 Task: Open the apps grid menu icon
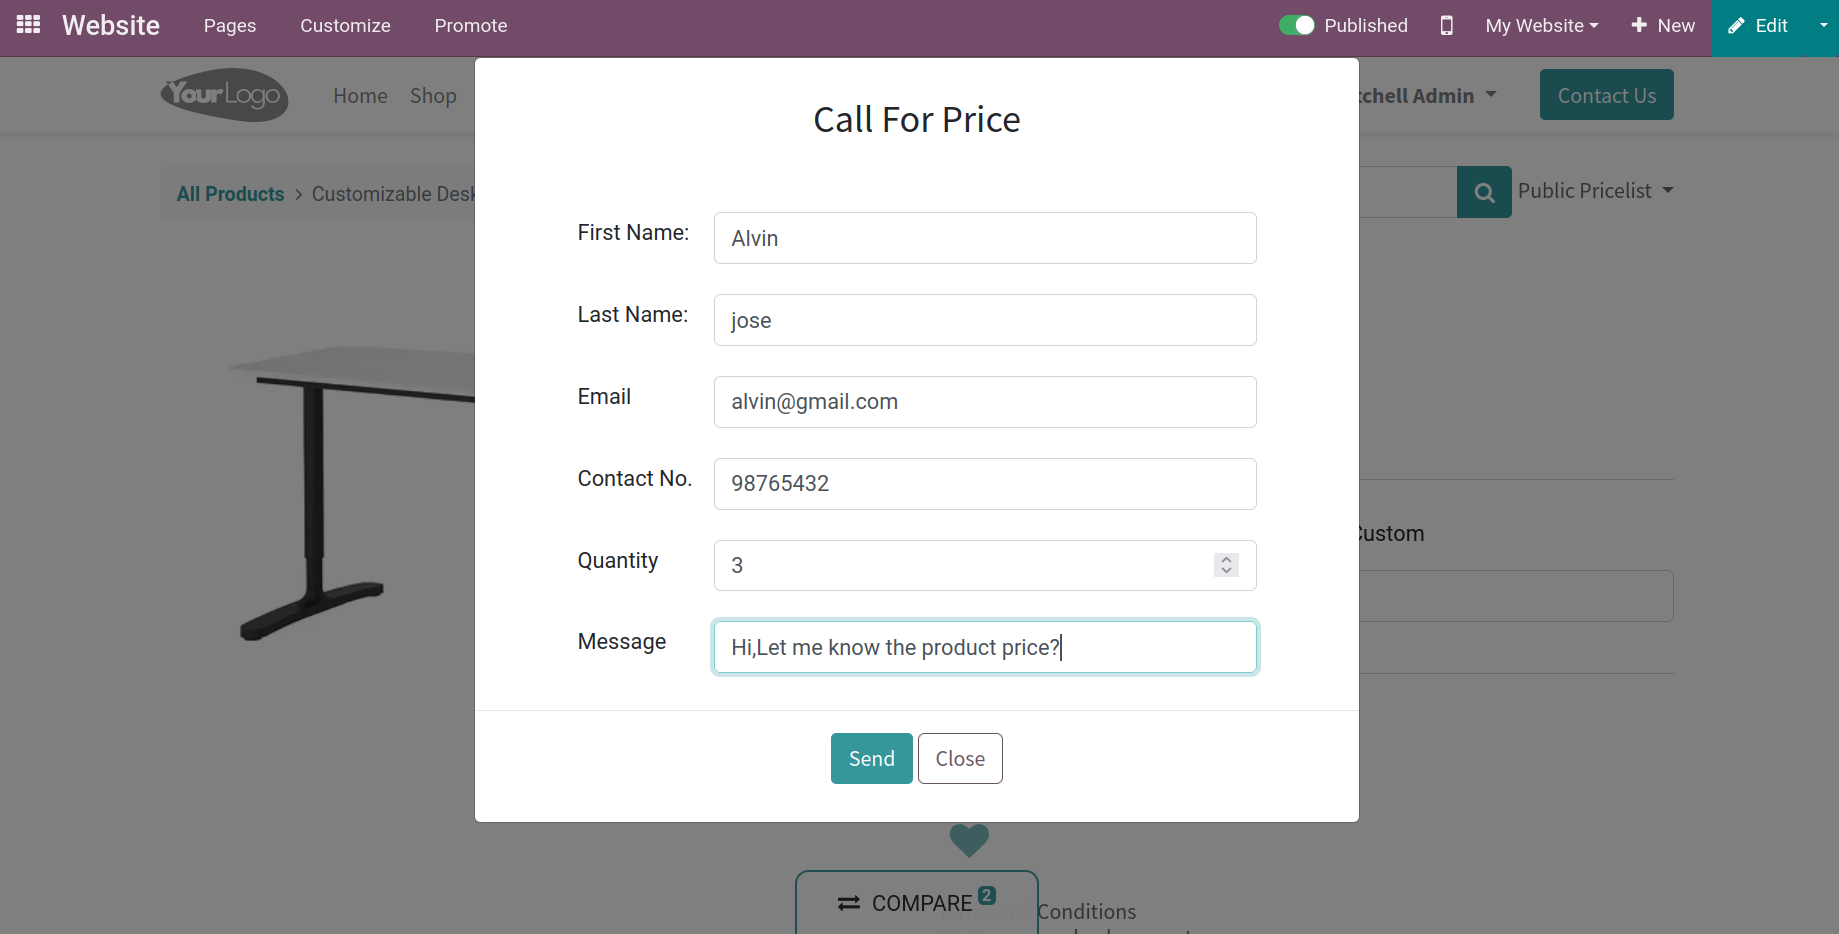pos(28,25)
